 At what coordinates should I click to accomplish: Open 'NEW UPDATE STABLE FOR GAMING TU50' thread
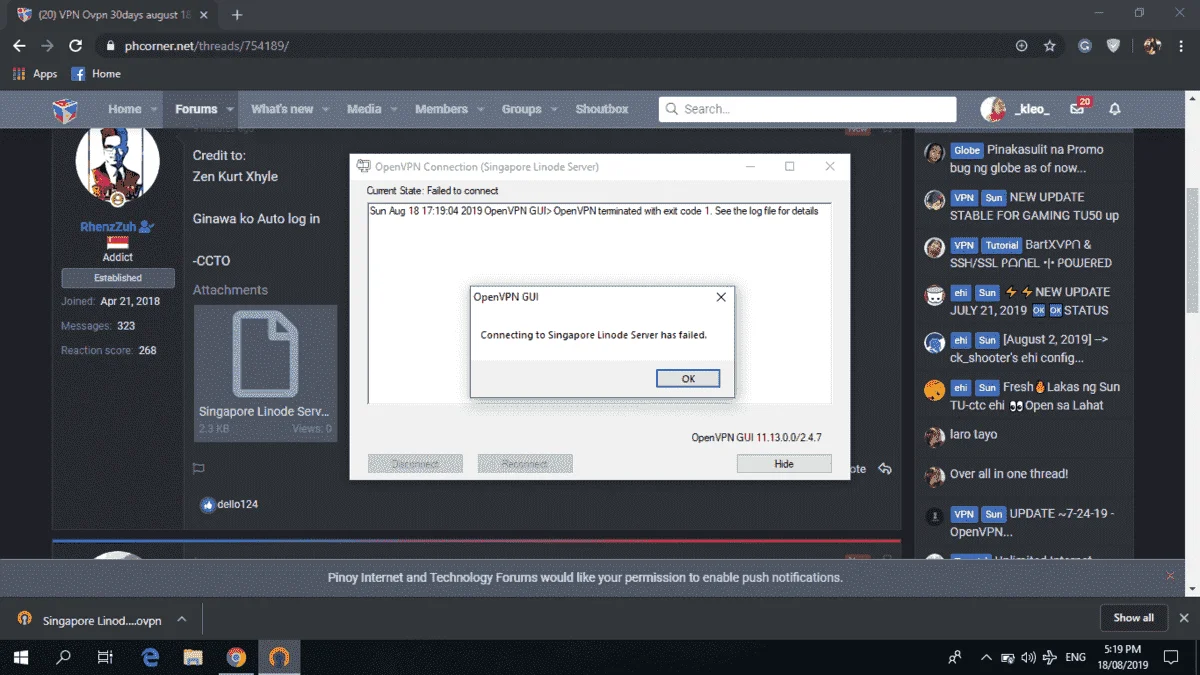tap(1034, 206)
